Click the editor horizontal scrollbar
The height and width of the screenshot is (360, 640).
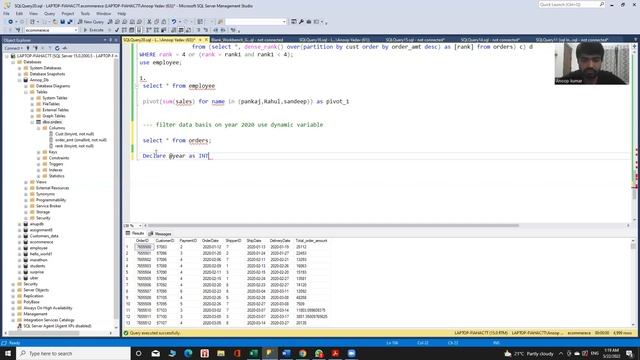[333, 225]
